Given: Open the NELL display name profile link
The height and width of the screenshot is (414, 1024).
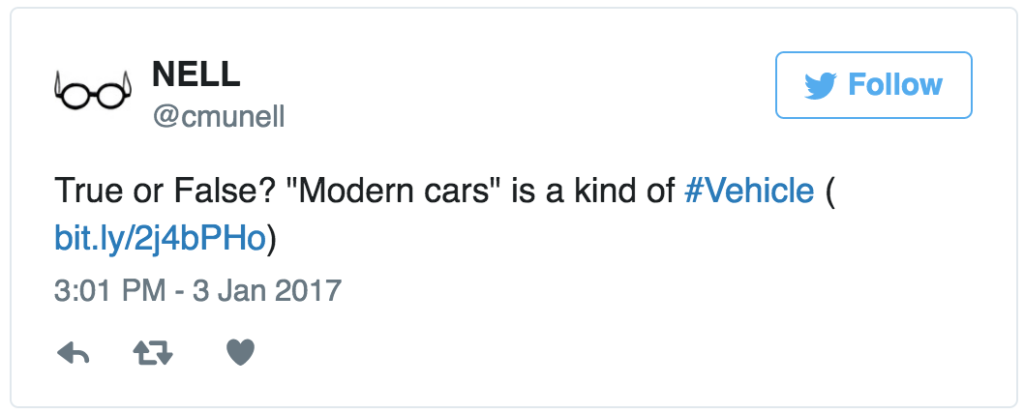Looking at the screenshot, I should (195, 74).
